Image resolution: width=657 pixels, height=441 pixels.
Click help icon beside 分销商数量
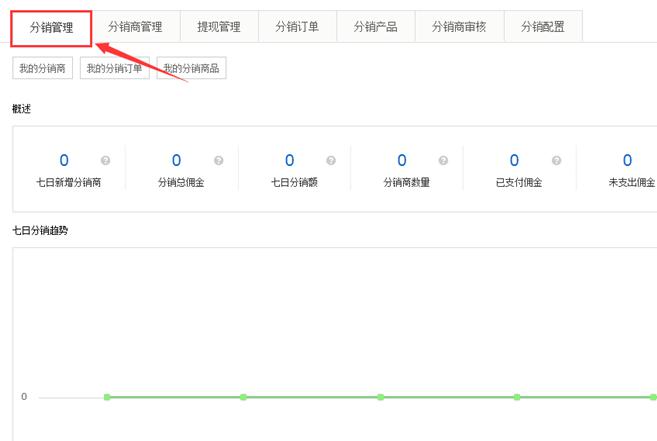click(444, 161)
